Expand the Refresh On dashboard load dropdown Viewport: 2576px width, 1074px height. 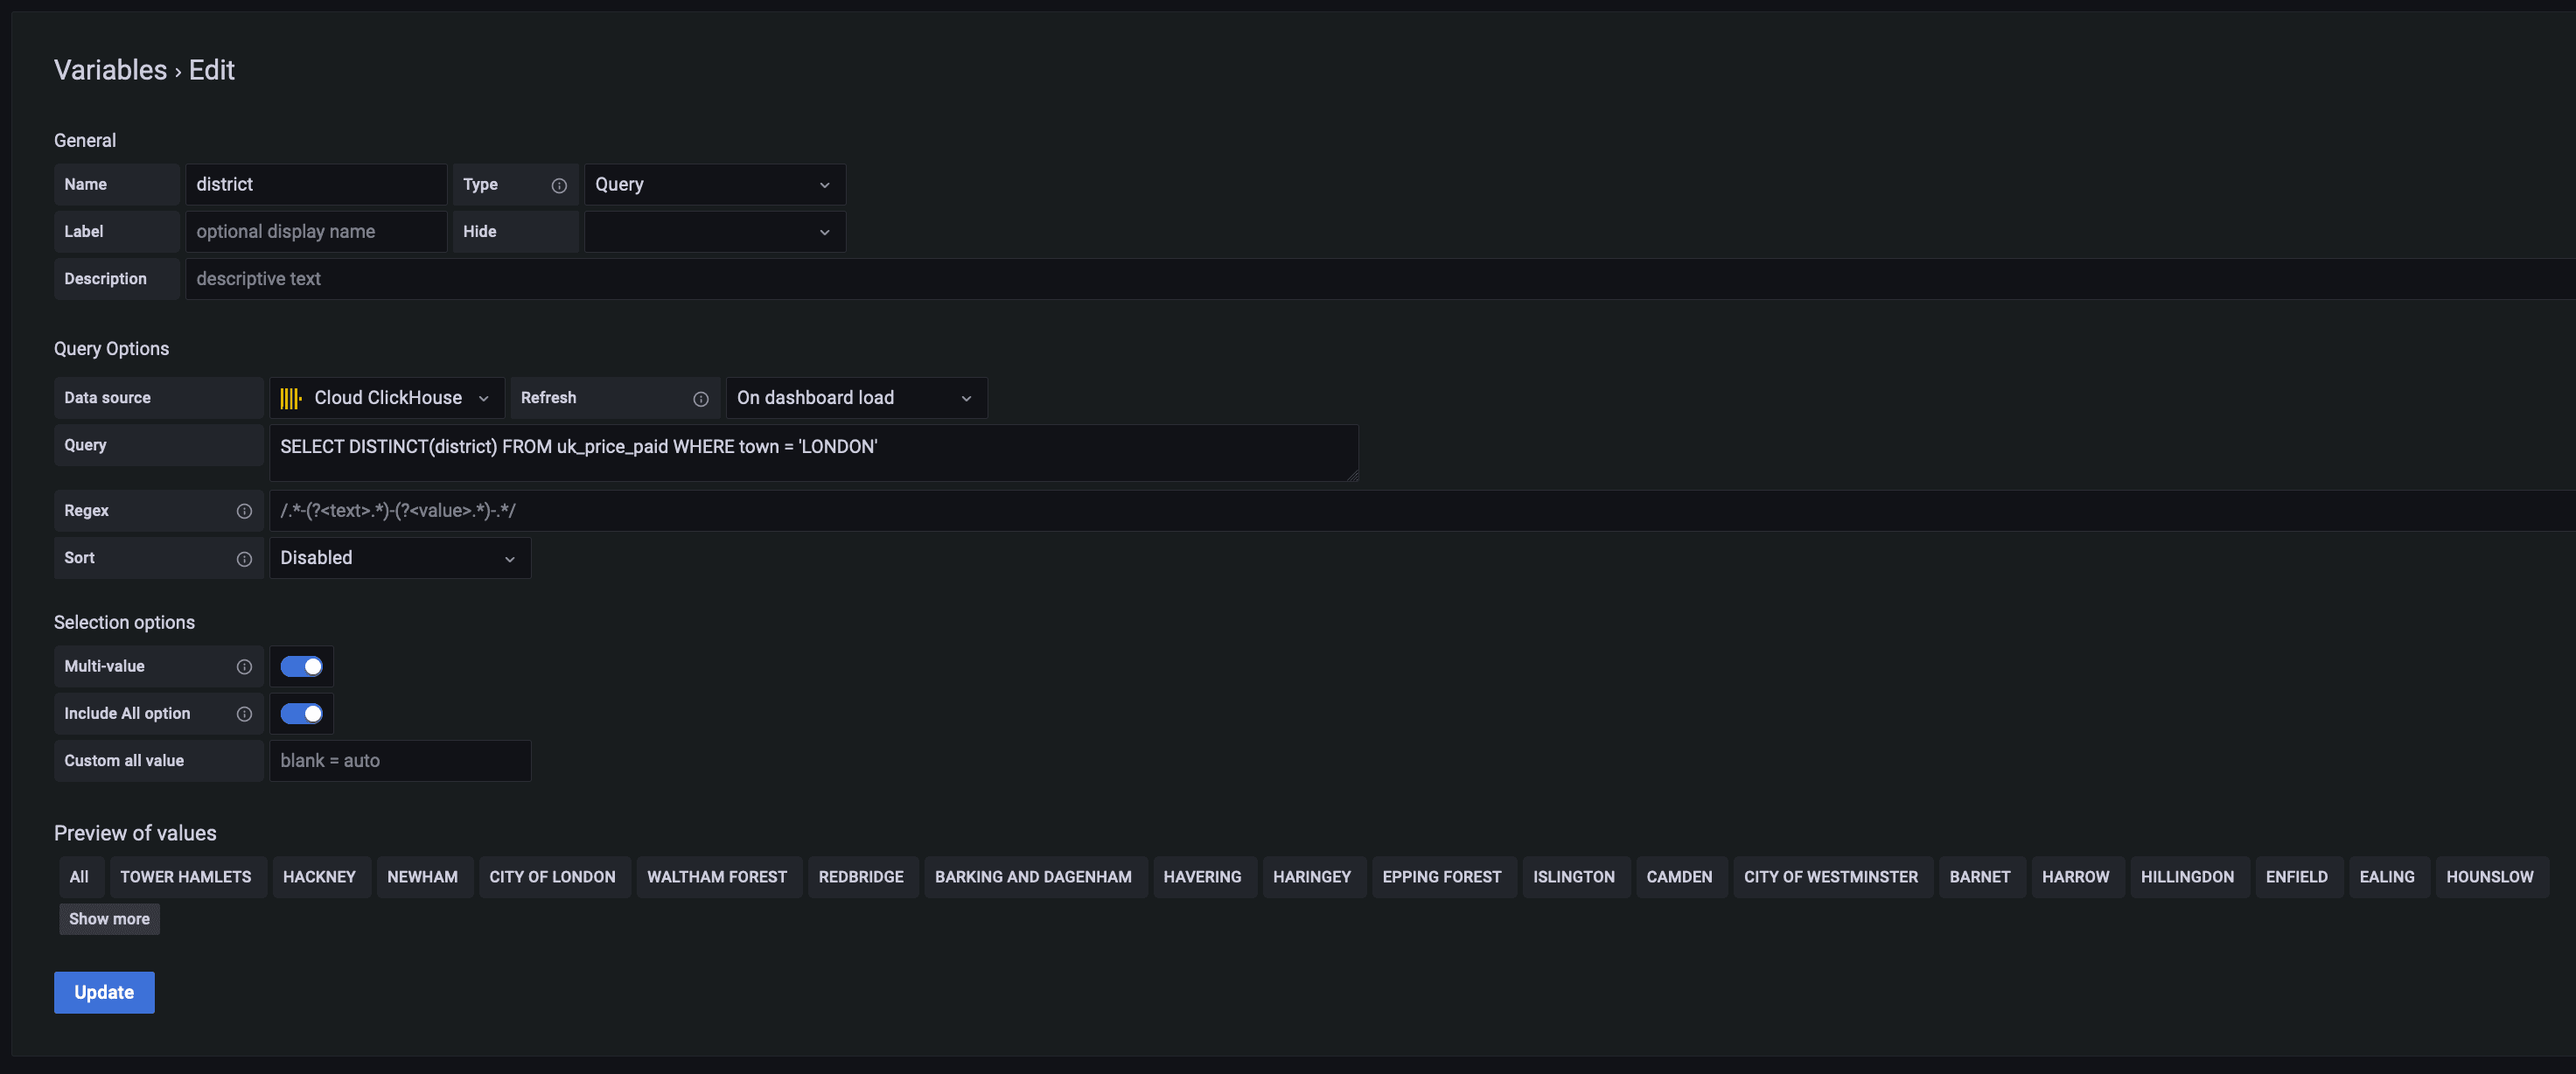tap(855, 398)
